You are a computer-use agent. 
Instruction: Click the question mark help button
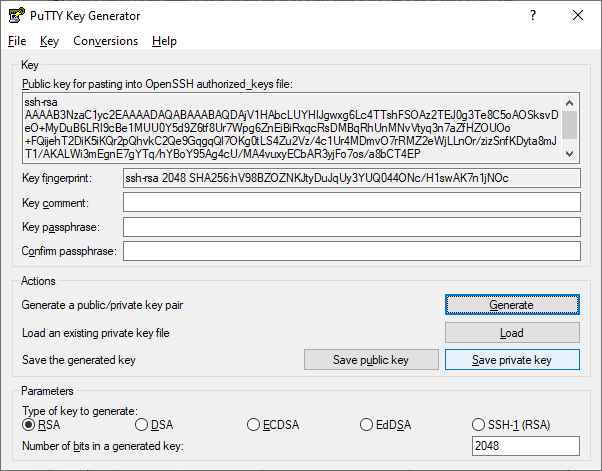point(532,16)
